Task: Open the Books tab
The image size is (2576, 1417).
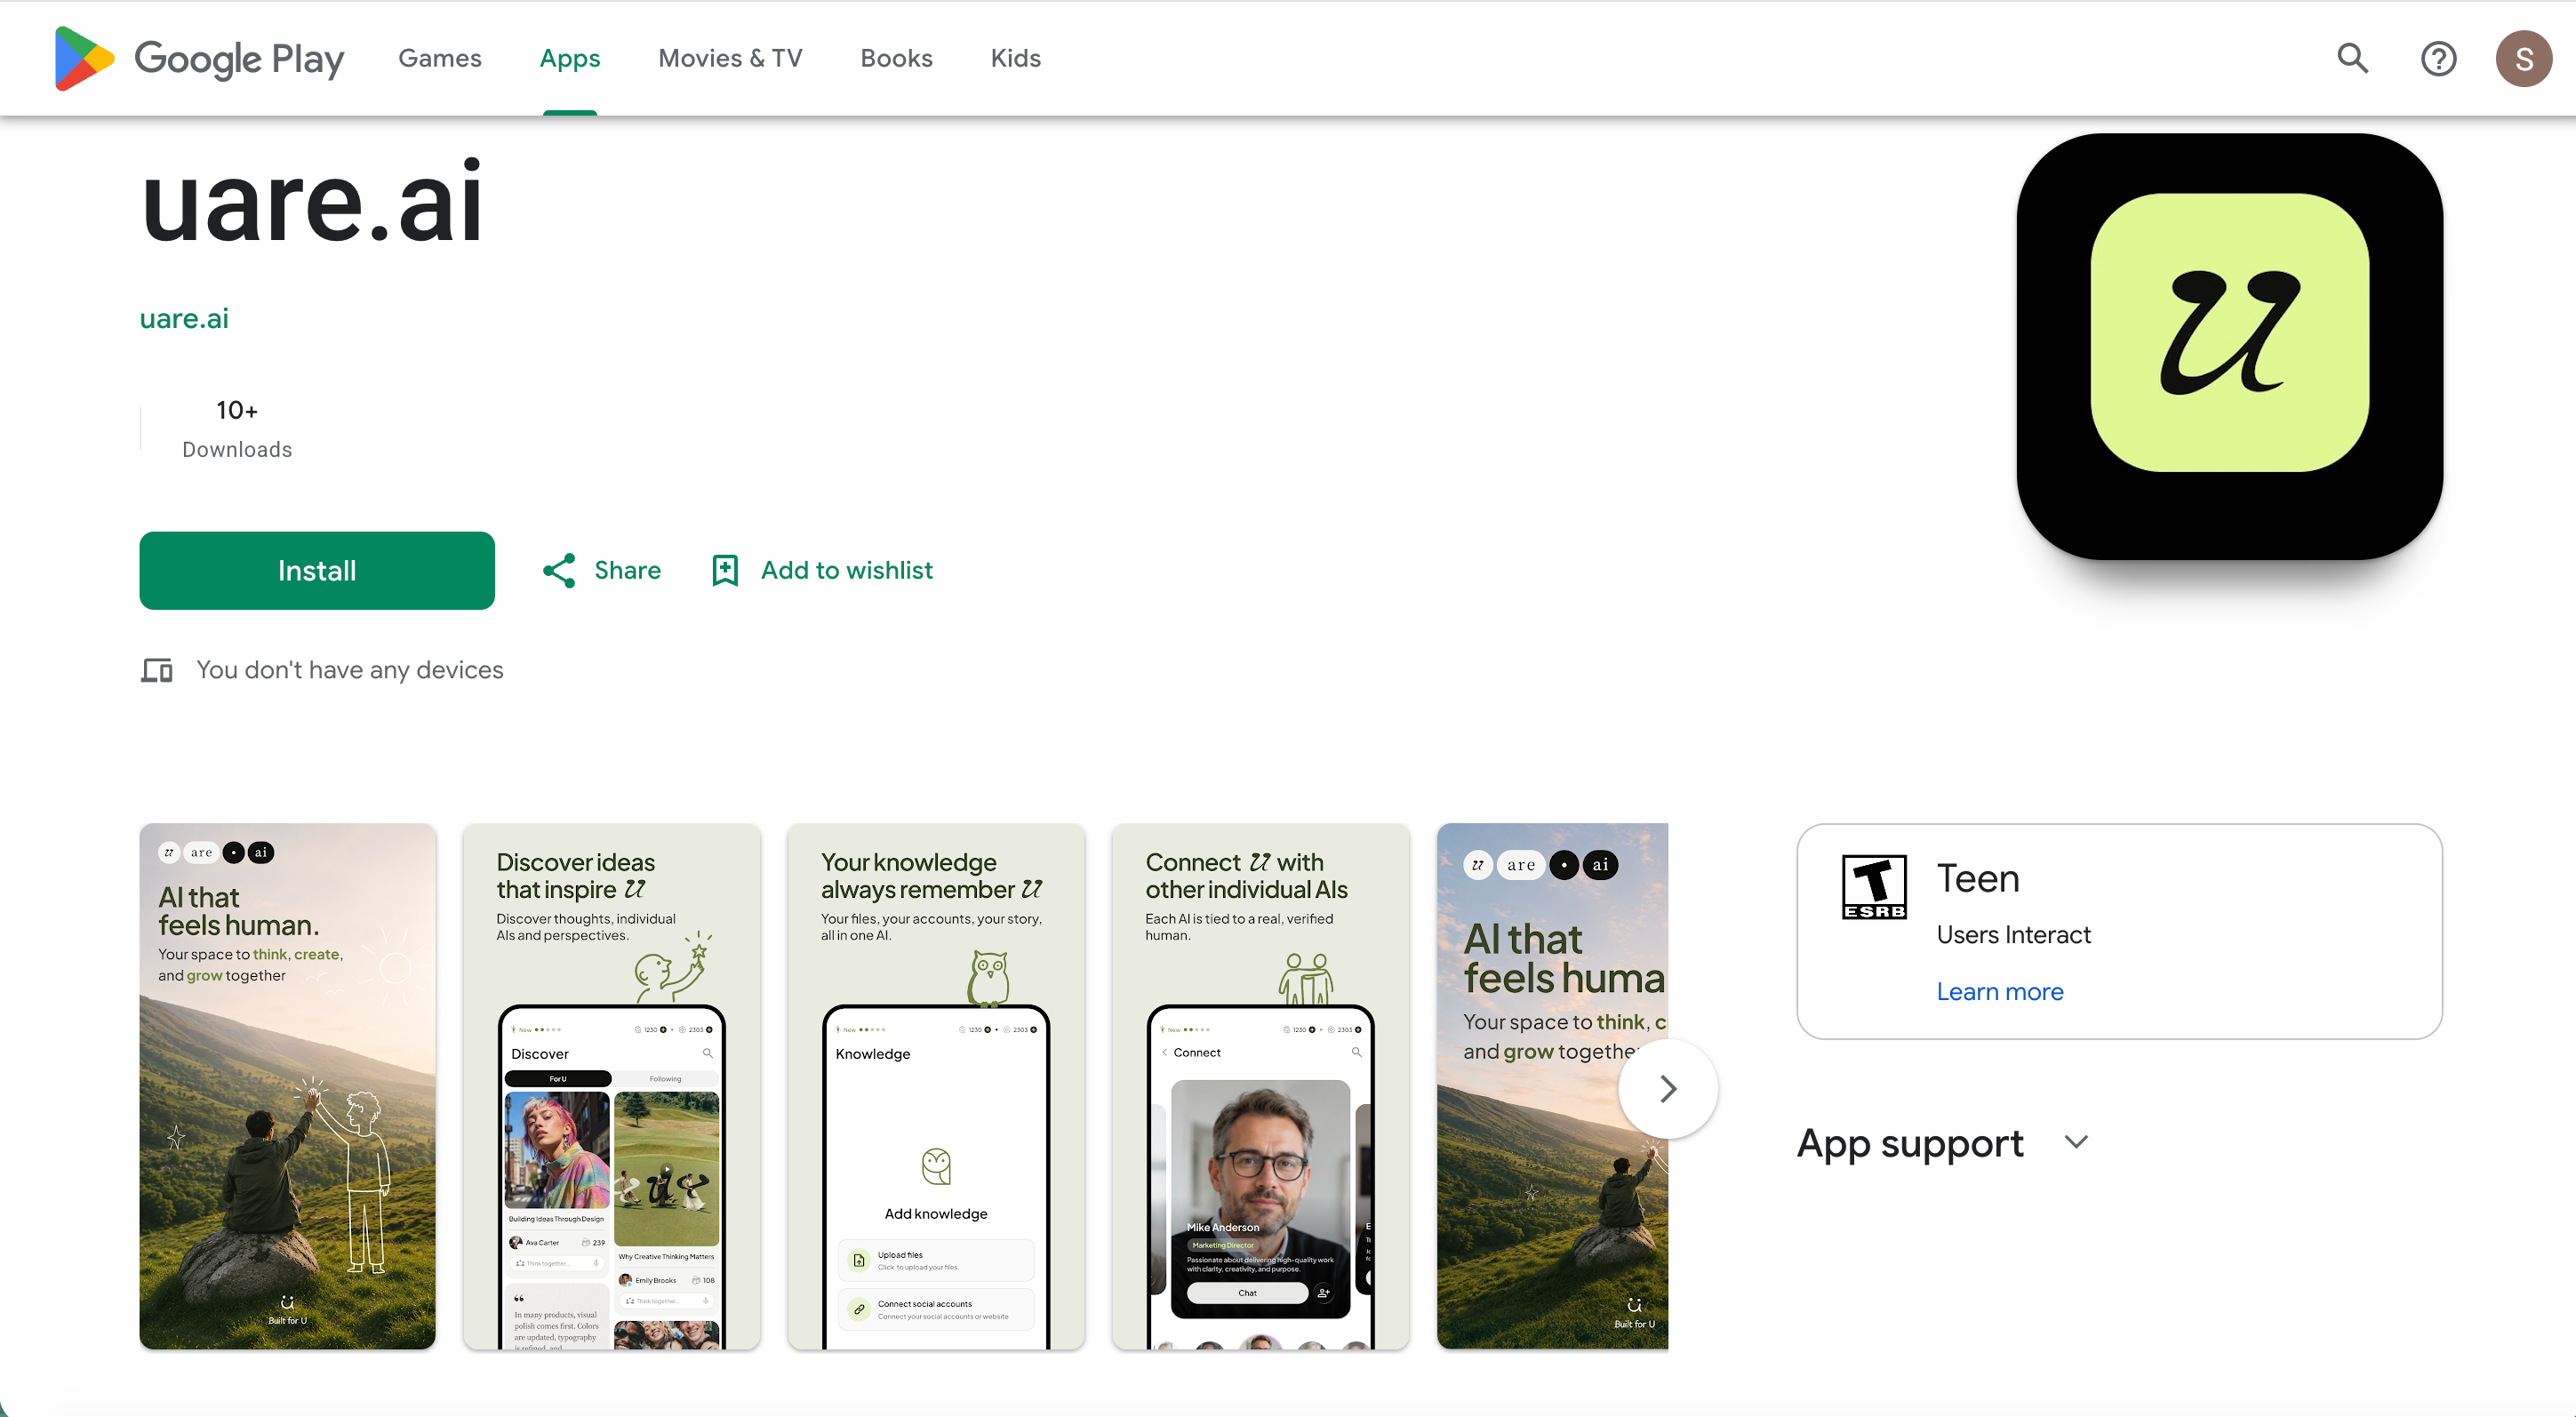Action: (x=896, y=58)
